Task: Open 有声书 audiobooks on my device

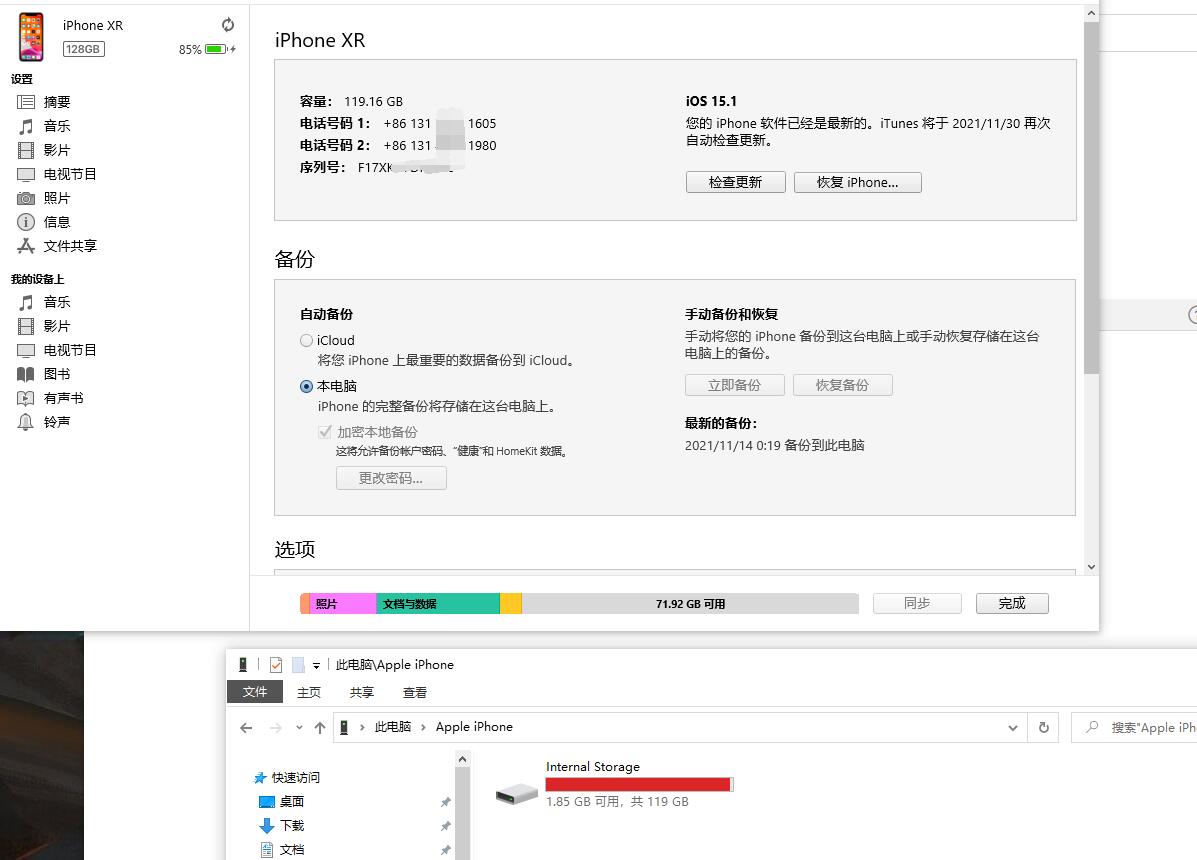Action: point(63,398)
